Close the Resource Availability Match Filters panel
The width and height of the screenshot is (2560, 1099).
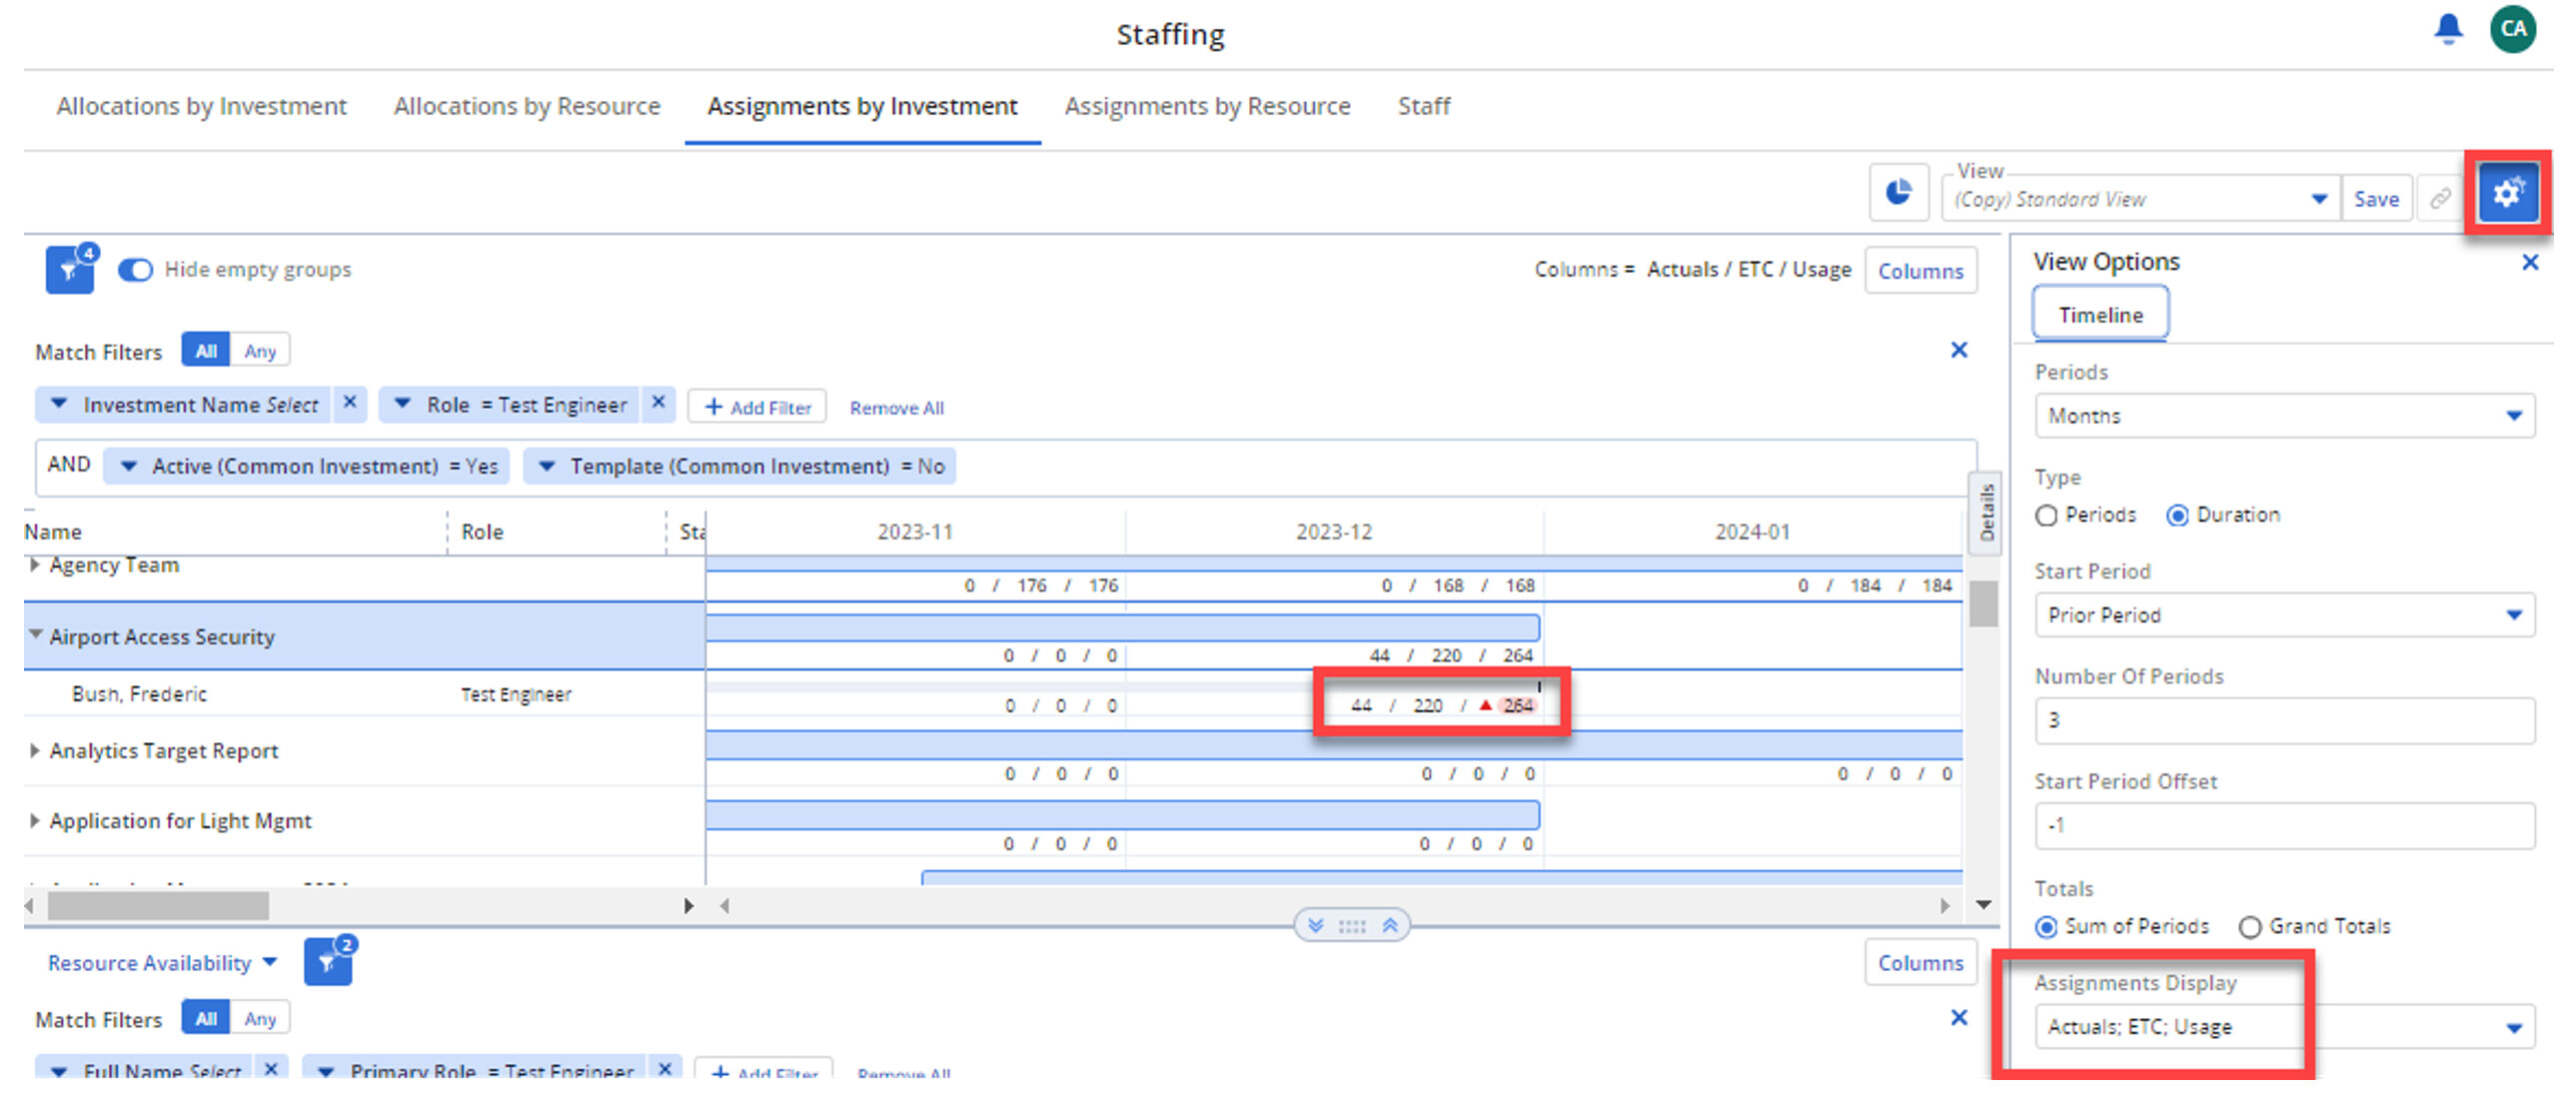(x=1959, y=1018)
